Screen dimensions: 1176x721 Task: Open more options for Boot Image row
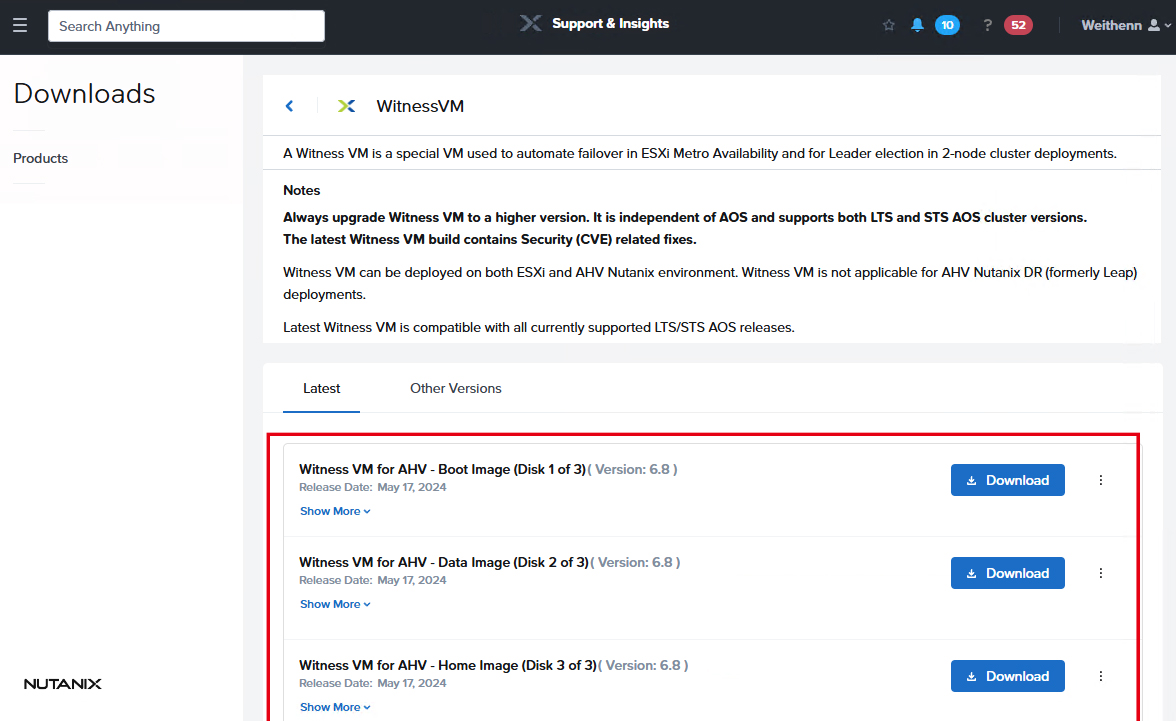click(x=1100, y=480)
